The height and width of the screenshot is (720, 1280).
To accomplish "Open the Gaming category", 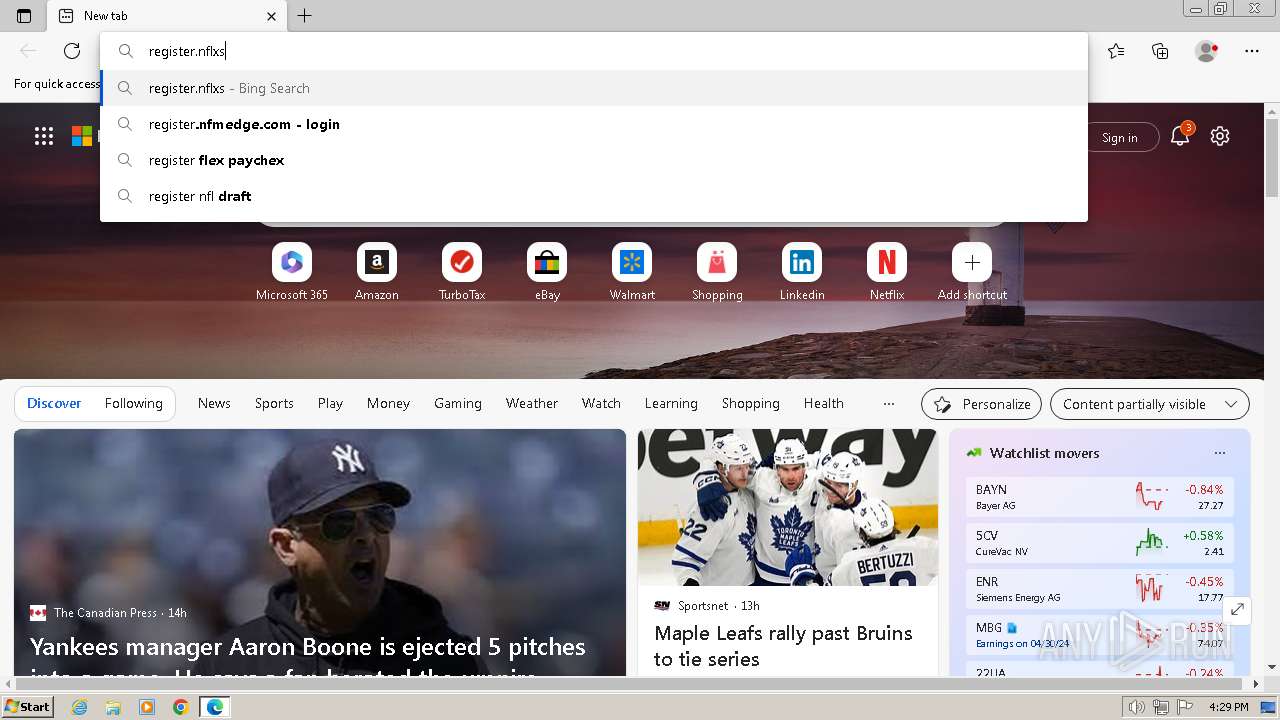I will pos(458,403).
